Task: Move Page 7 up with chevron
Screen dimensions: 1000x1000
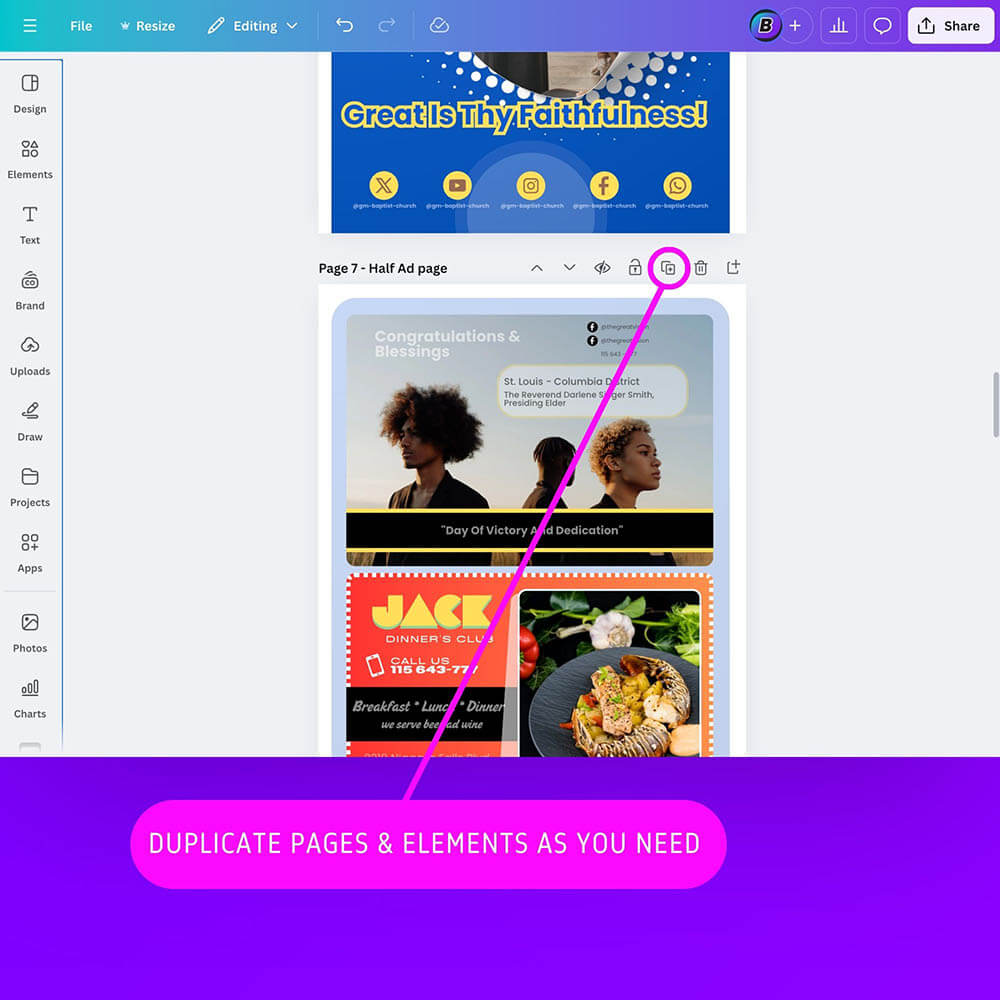Action: pos(537,268)
